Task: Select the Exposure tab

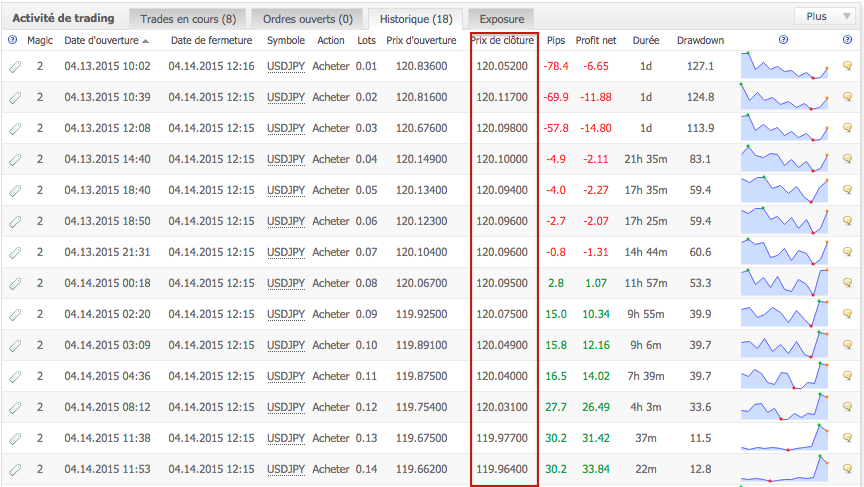Action: (501, 18)
